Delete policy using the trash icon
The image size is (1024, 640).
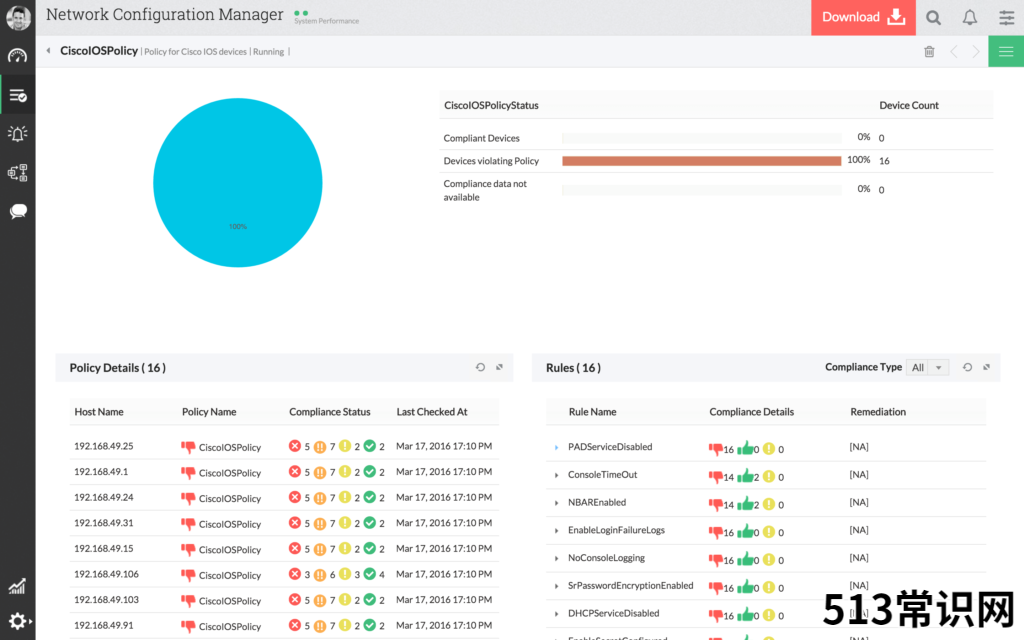click(929, 52)
